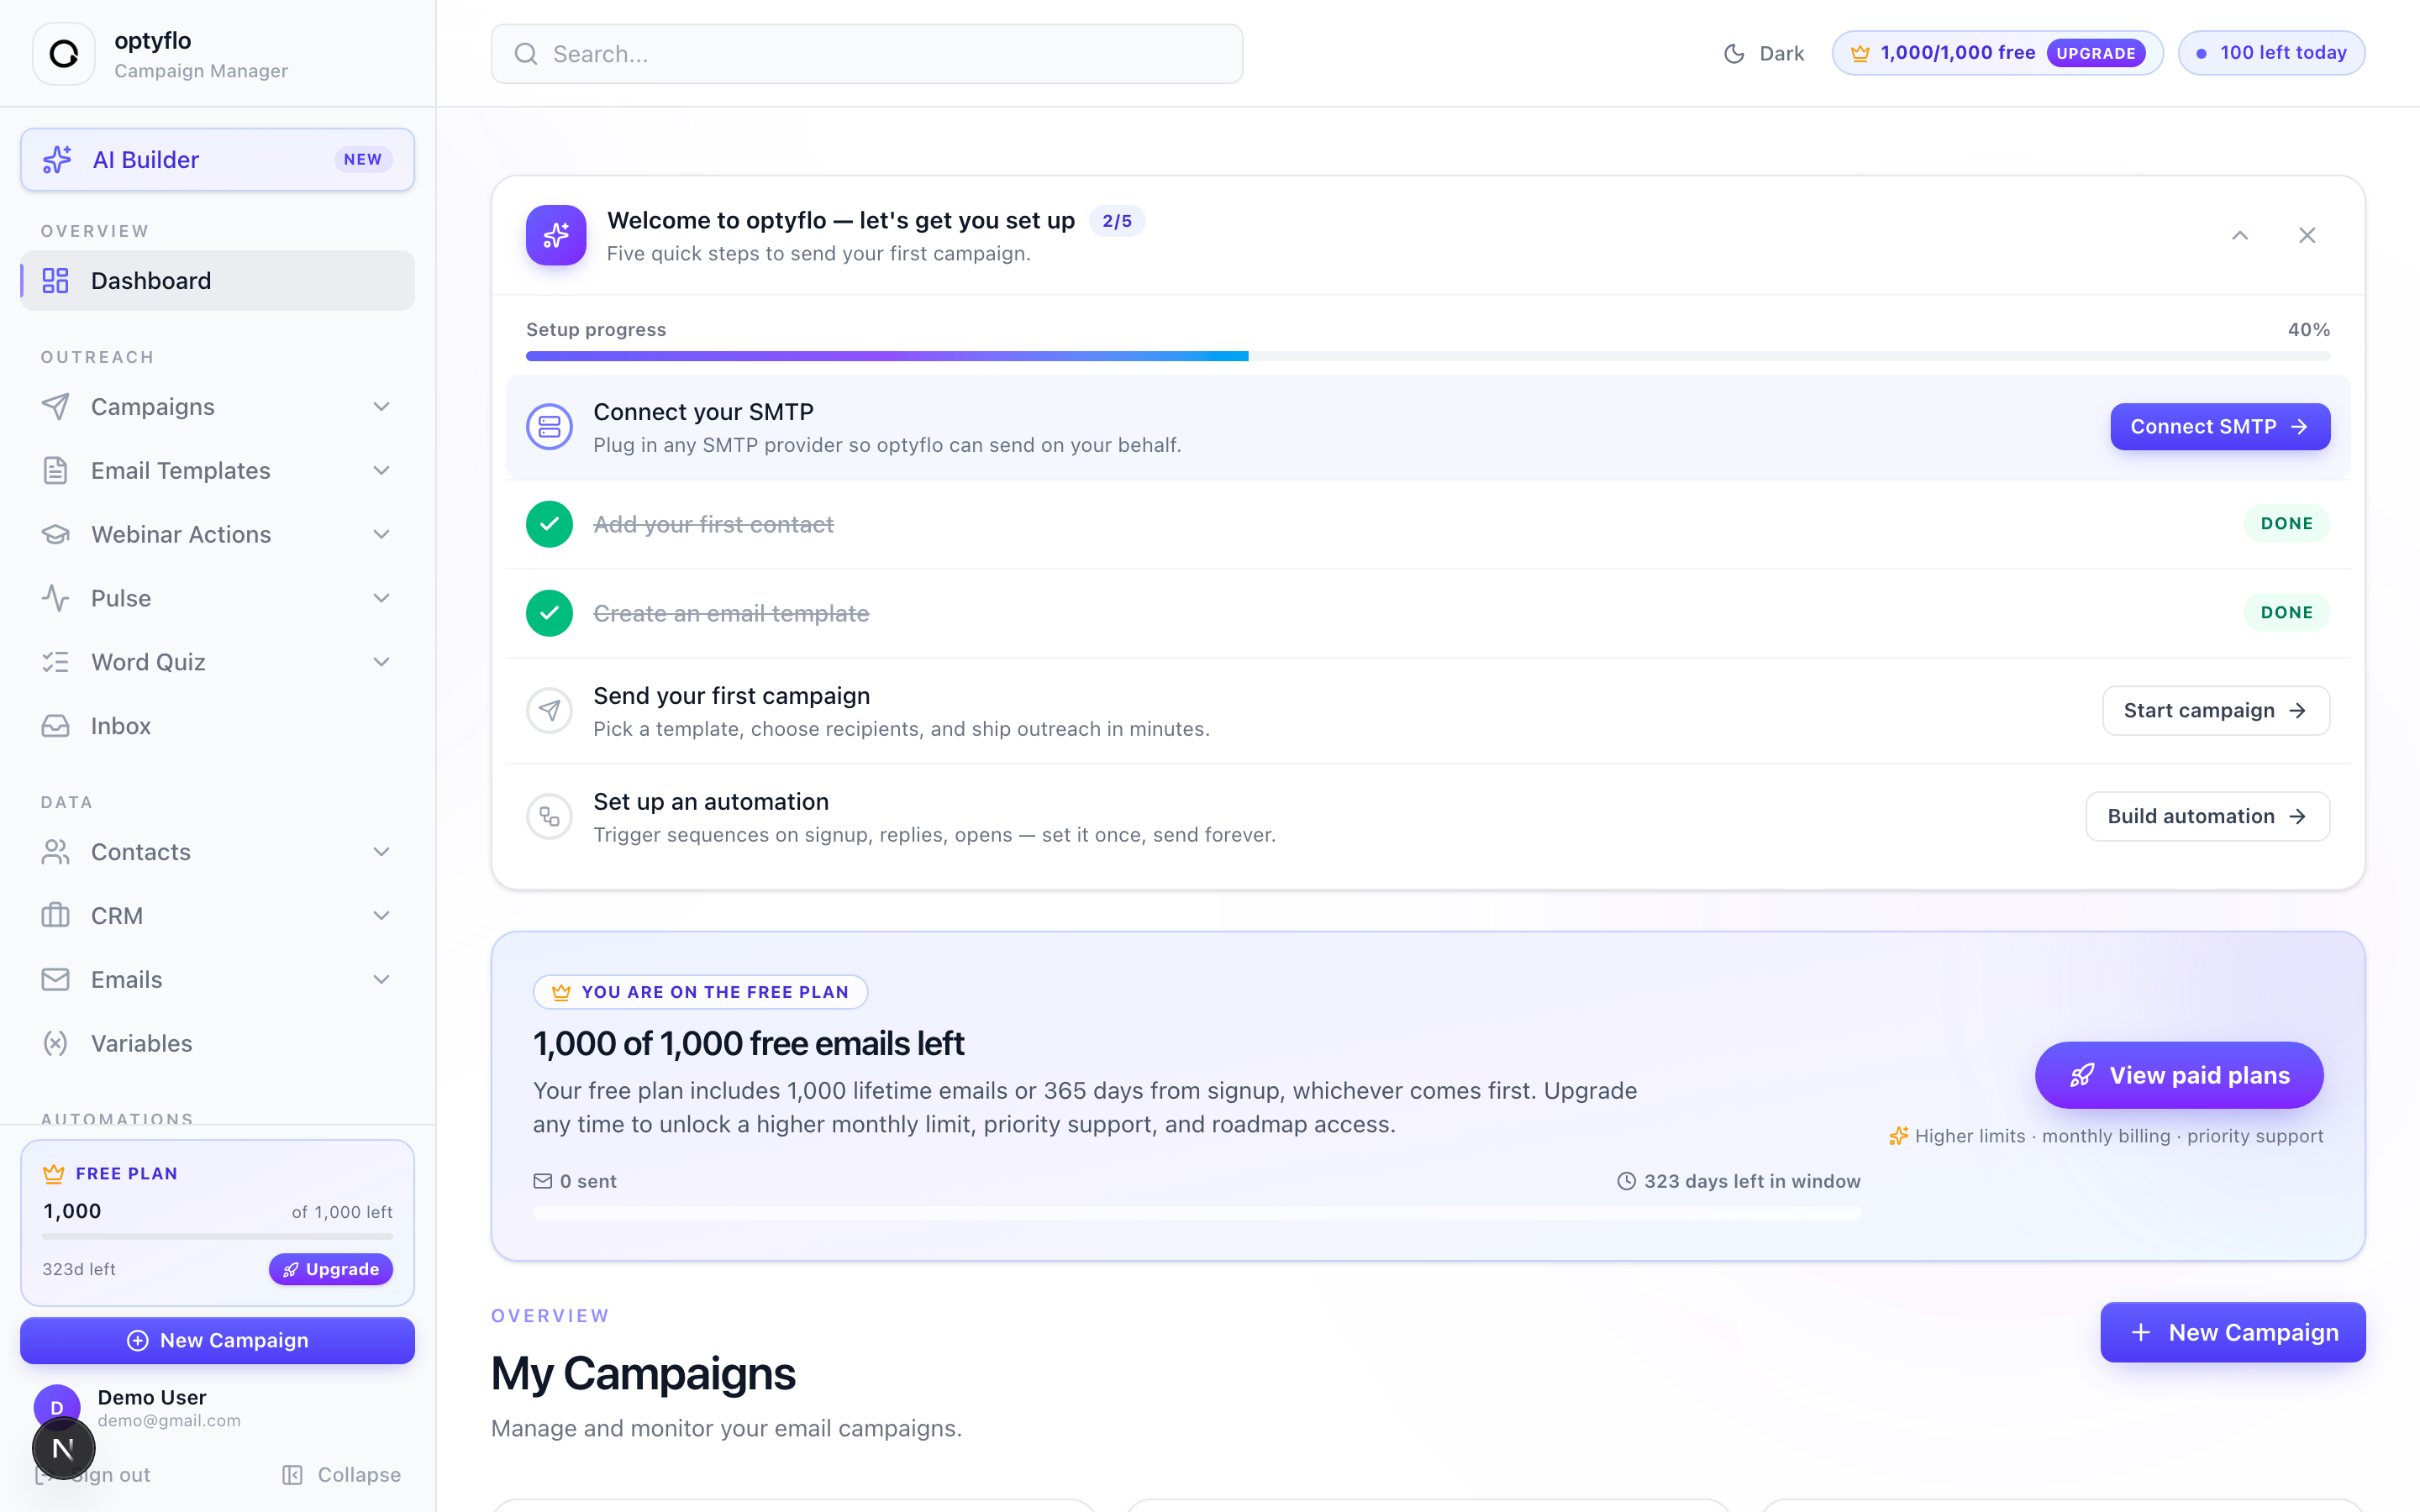2420x1512 pixels.
Task: Click the sidebar Upgrade button
Action: coord(331,1269)
